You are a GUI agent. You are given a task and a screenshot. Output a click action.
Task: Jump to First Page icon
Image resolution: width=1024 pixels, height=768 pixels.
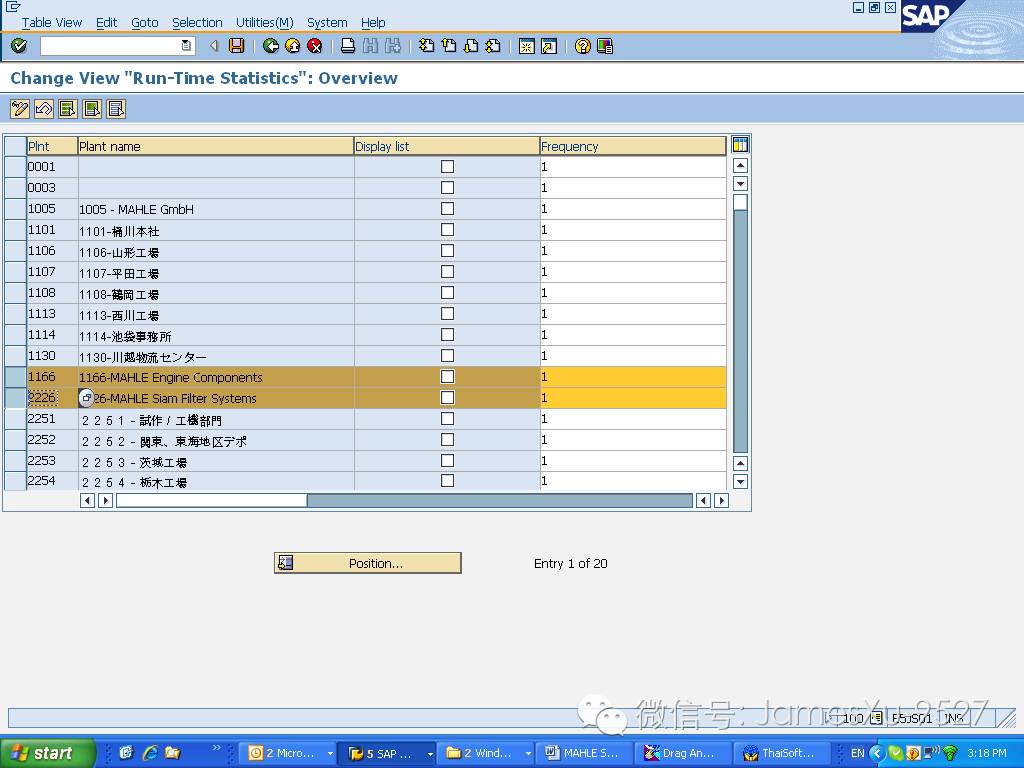[x=426, y=46]
